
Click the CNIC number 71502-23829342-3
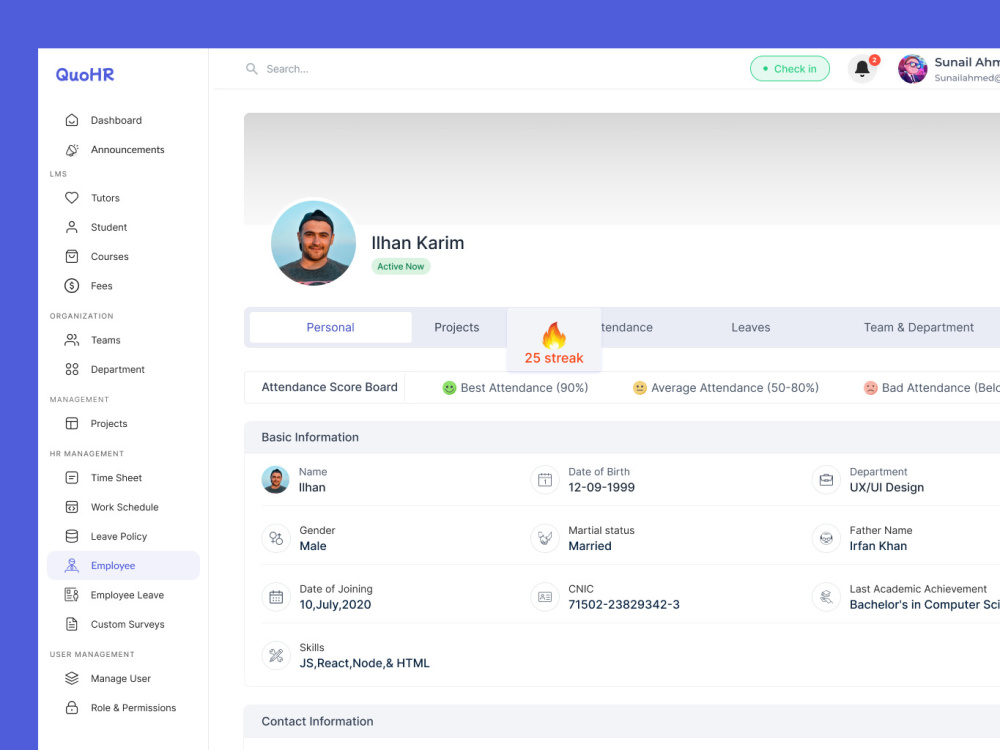pyautogui.click(x=624, y=605)
